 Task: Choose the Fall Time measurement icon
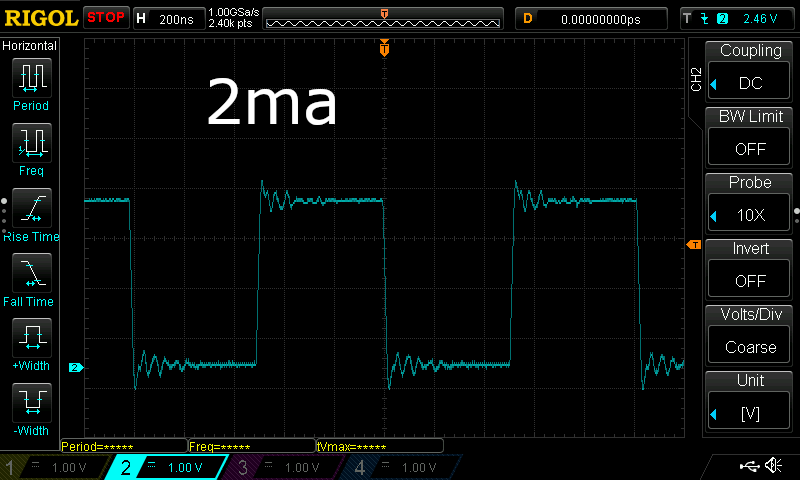coord(31,275)
